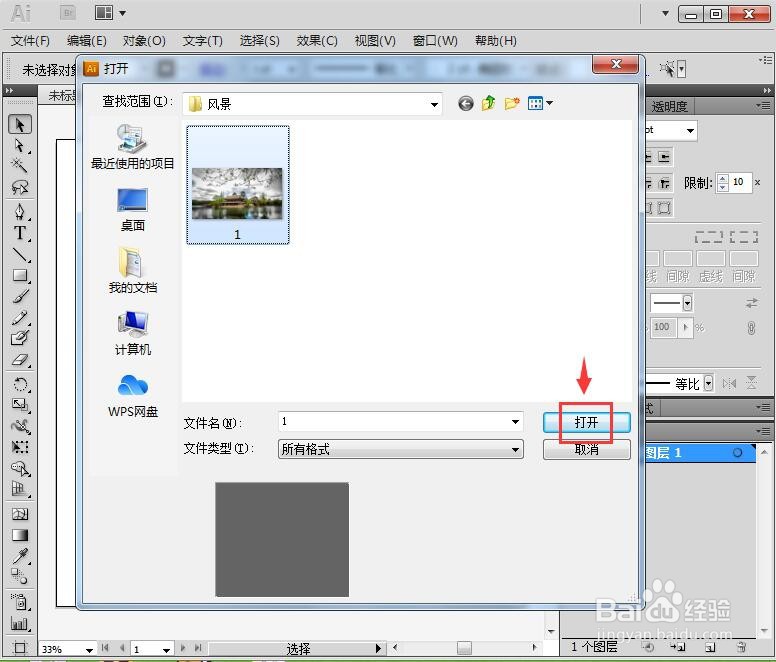Go to next artboard arrow
The width and height of the screenshot is (776, 662).
tap(183, 648)
